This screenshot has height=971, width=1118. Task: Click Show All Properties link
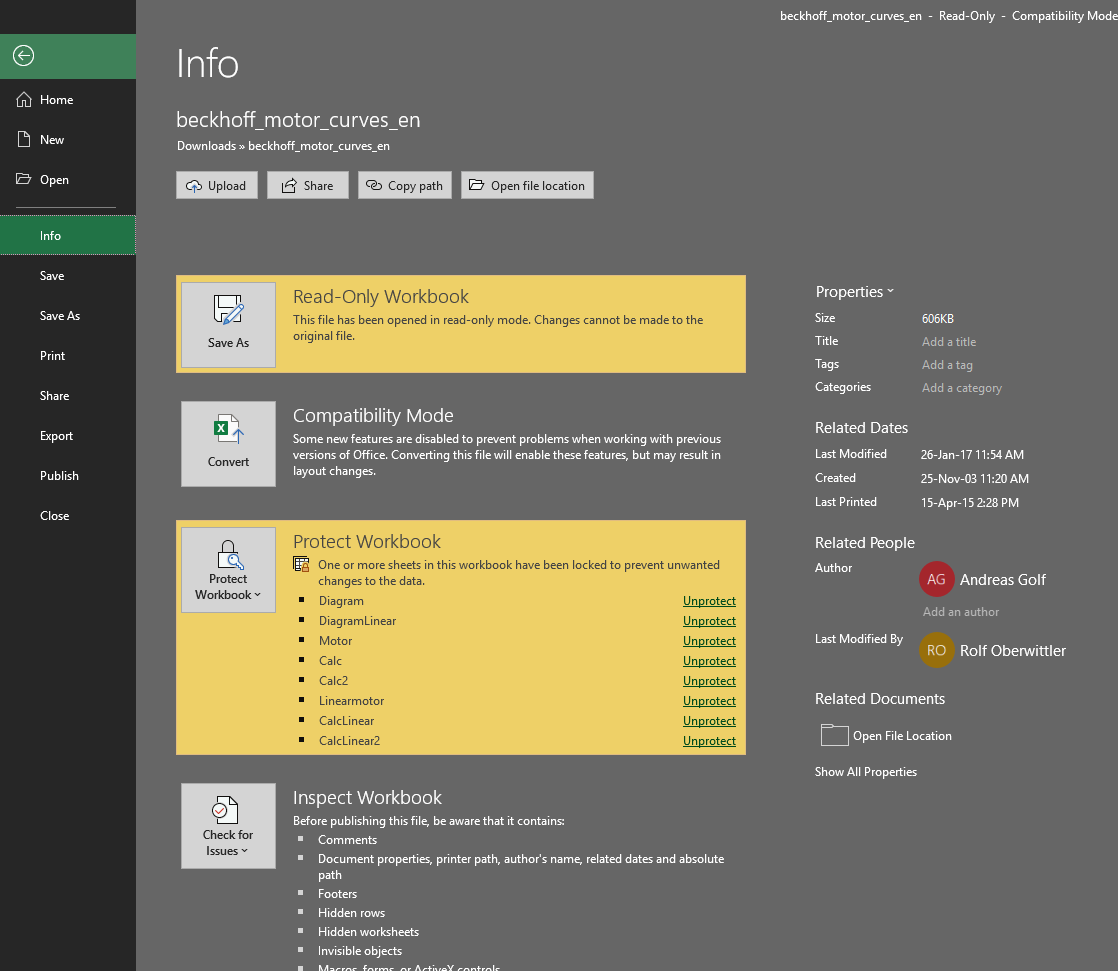866,771
